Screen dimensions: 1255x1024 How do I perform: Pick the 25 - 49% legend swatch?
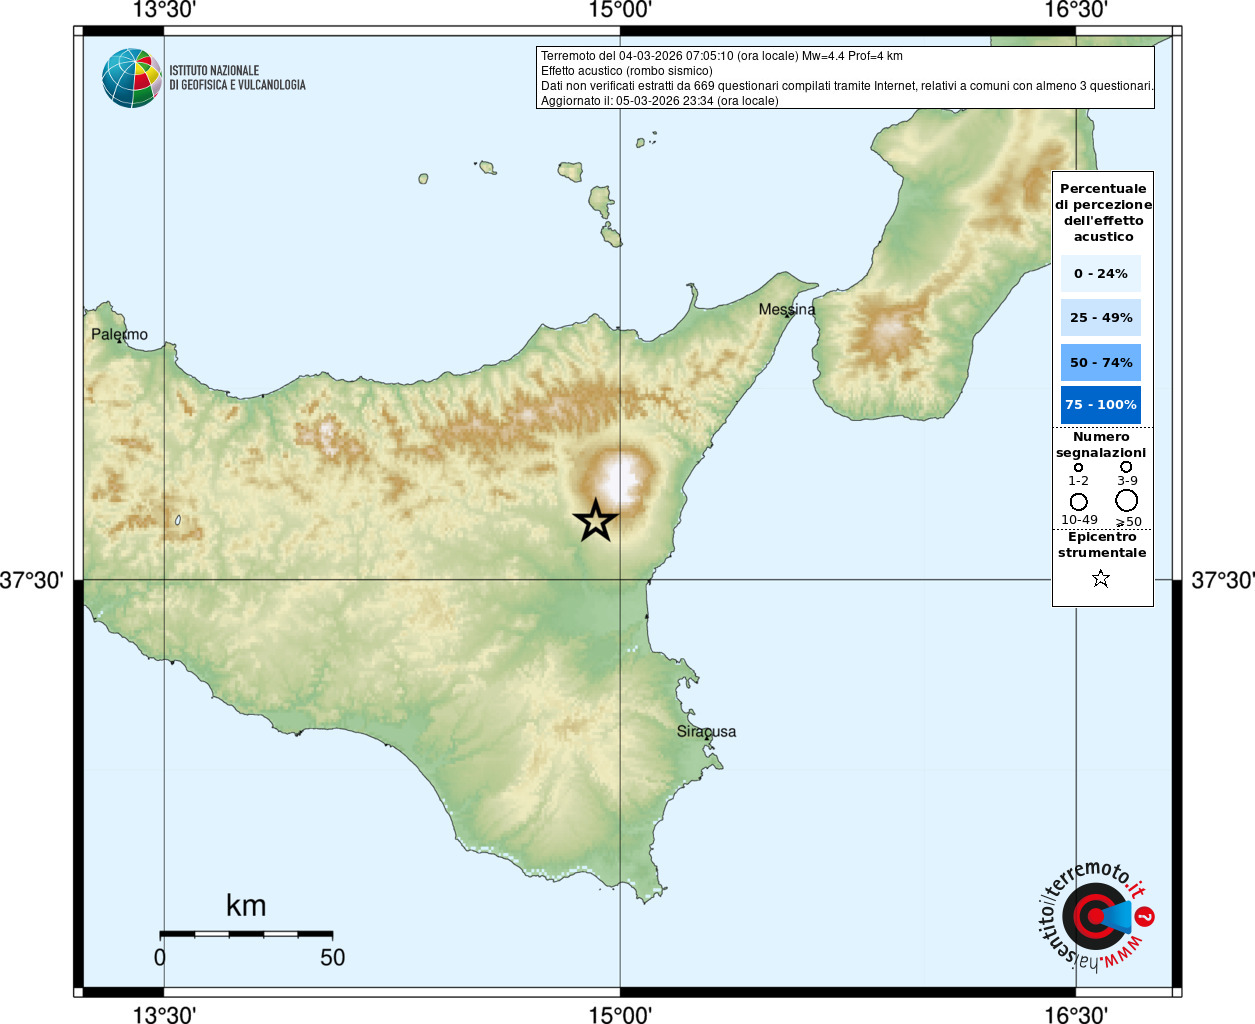click(x=1101, y=318)
